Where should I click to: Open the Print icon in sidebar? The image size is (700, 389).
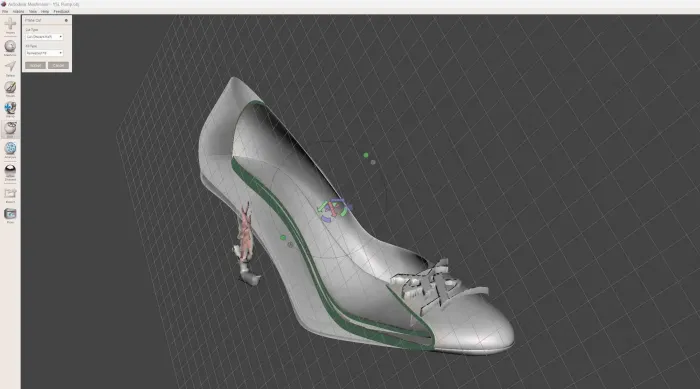10,214
